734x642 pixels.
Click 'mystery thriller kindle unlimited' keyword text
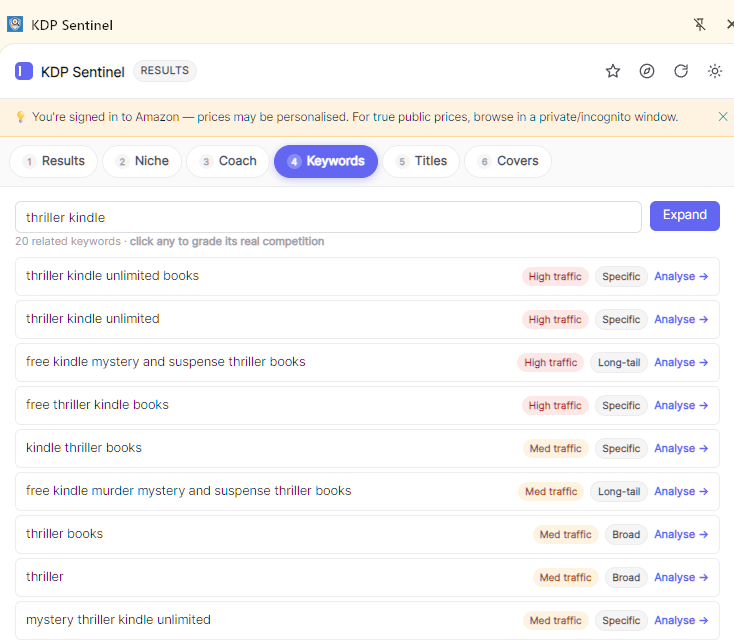[118, 620]
